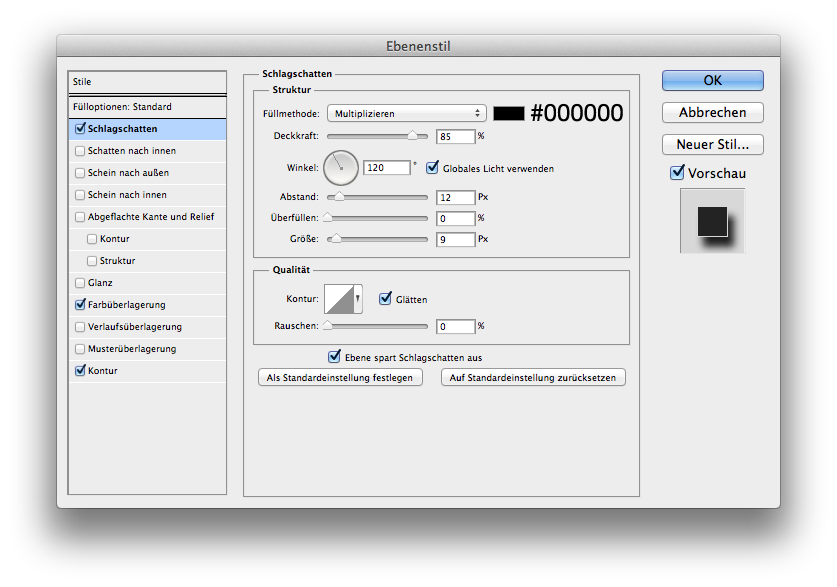Select Abgeflachte Kante und Relief entry
This screenshot has height=587, width=837.
[x=150, y=217]
